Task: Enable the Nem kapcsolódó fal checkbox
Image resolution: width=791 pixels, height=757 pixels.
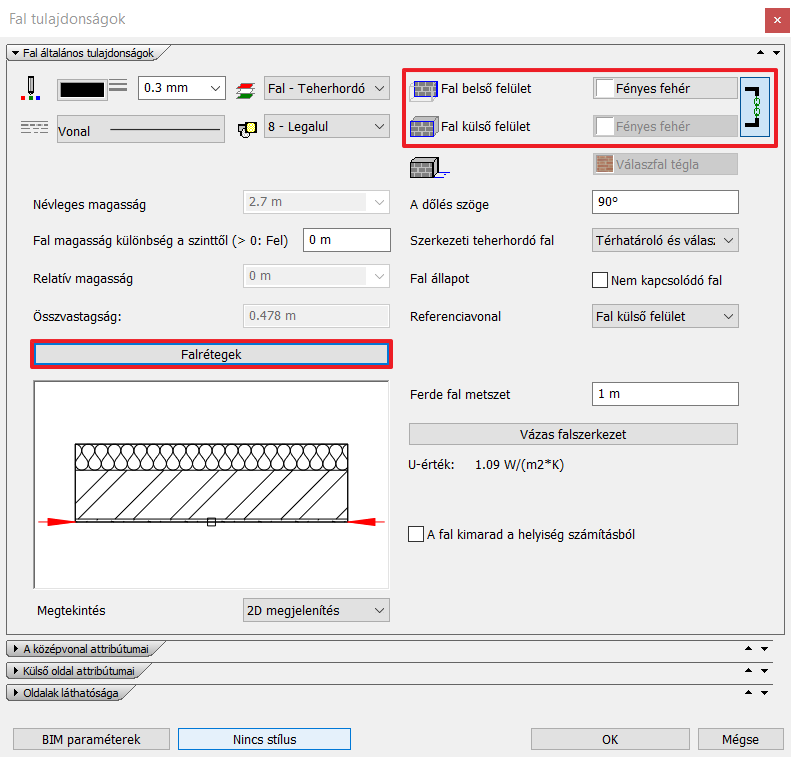Action: pos(600,280)
